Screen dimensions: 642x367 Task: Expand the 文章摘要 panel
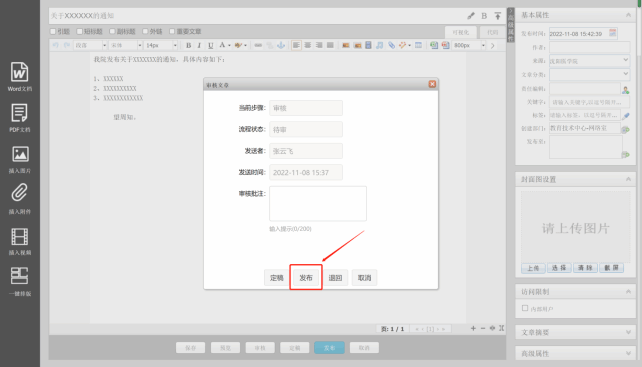[628, 332]
